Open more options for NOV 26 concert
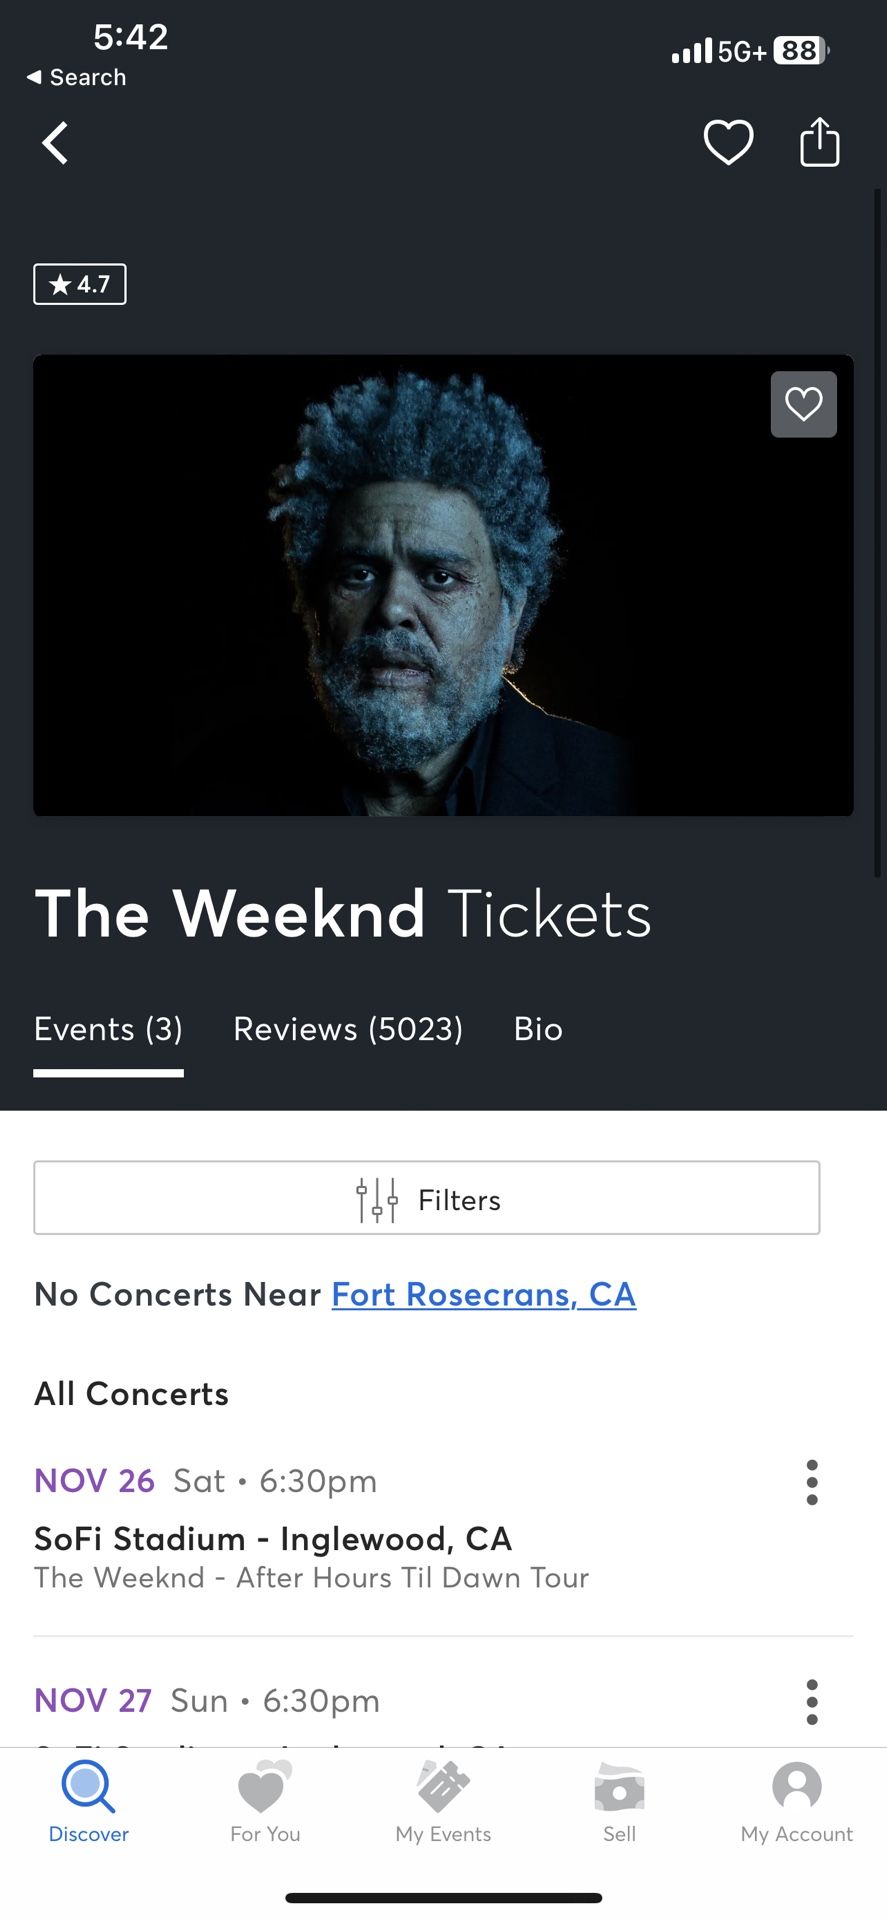The height and width of the screenshot is (1920, 887). 812,1482
